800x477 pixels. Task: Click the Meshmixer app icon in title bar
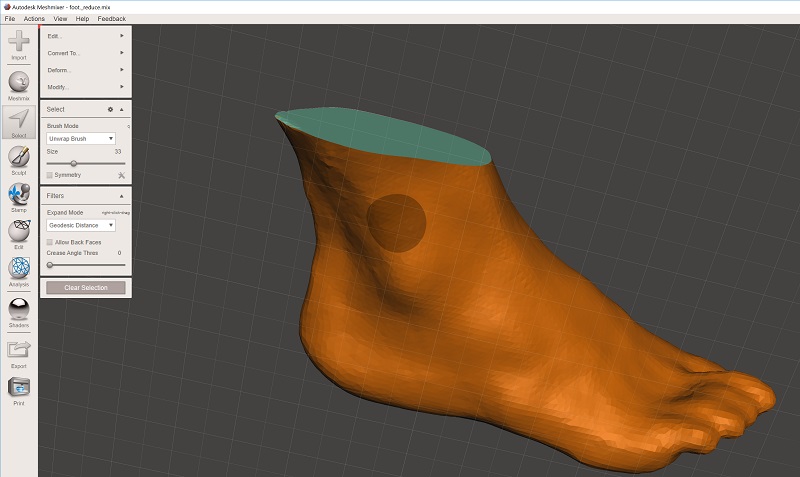point(7,7)
